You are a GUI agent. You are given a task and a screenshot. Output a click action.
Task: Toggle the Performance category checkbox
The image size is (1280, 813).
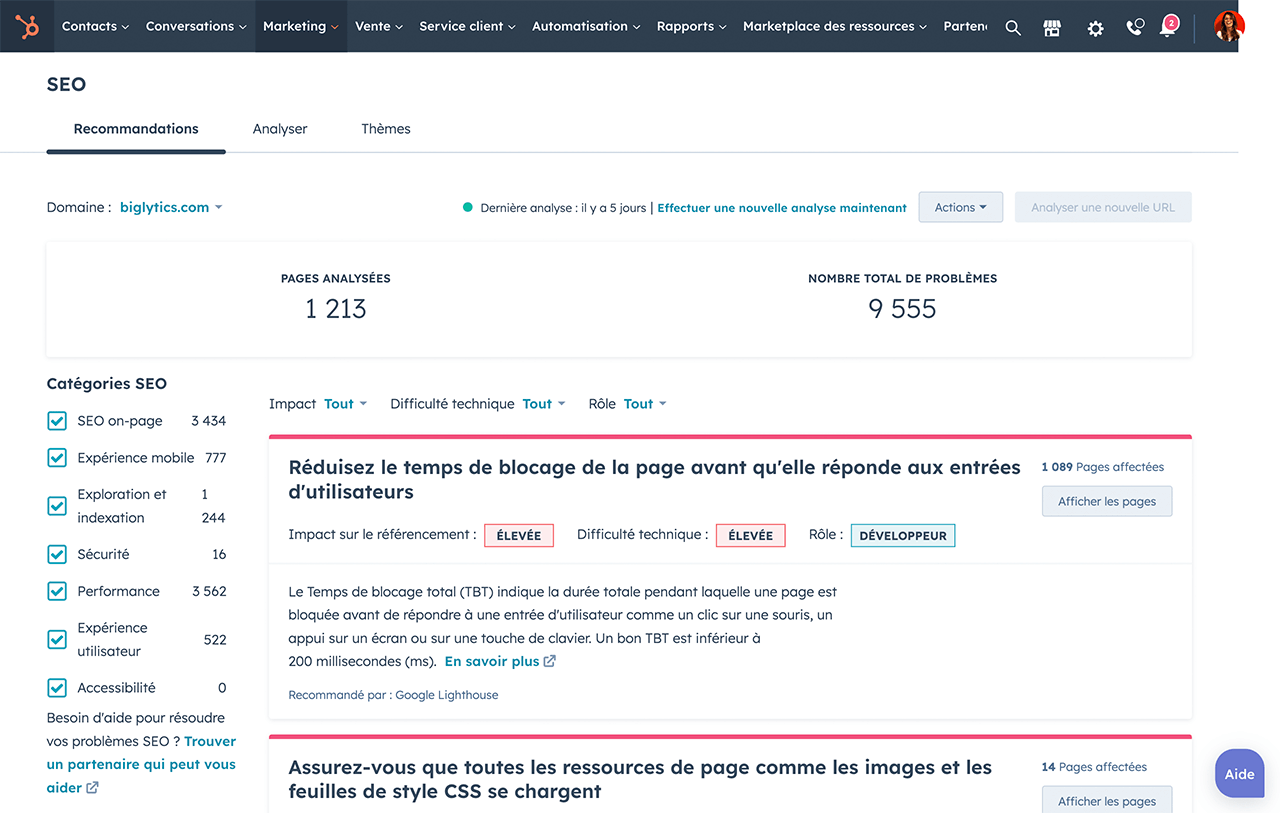57,592
